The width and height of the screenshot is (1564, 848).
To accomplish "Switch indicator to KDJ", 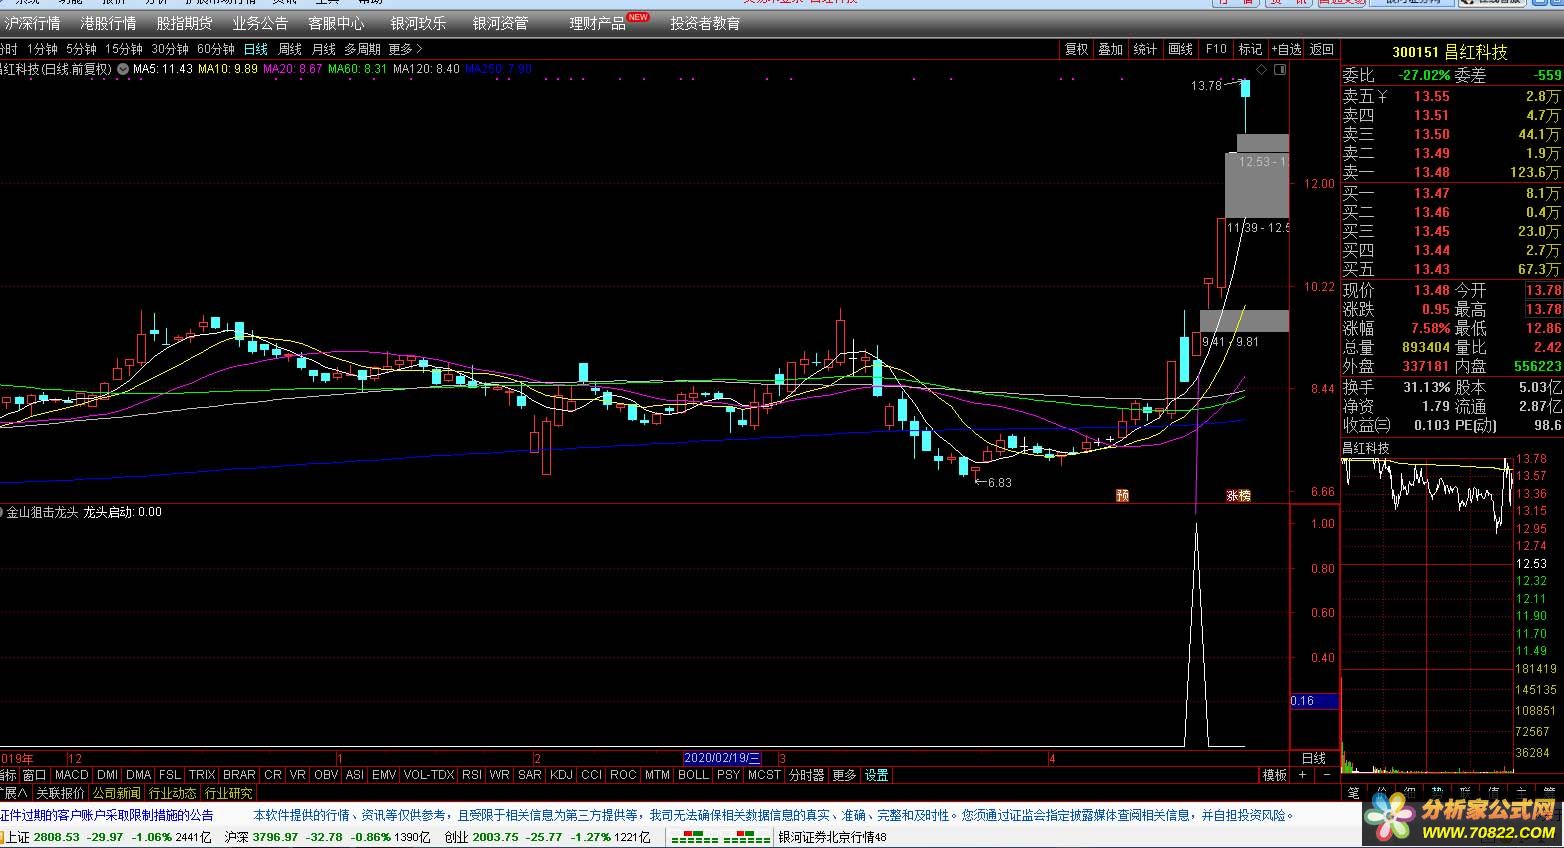I will [561, 775].
